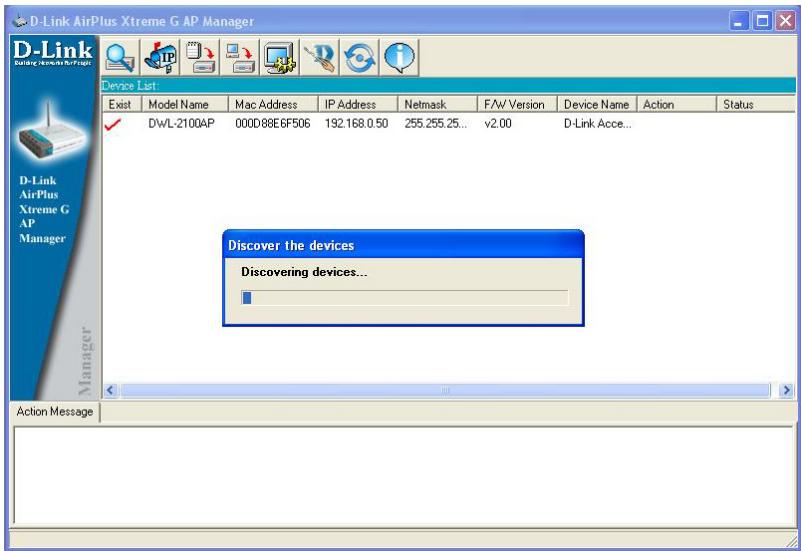The height and width of the screenshot is (551, 801).
Task: Sort by Netmask column header
Action: [438, 104]
